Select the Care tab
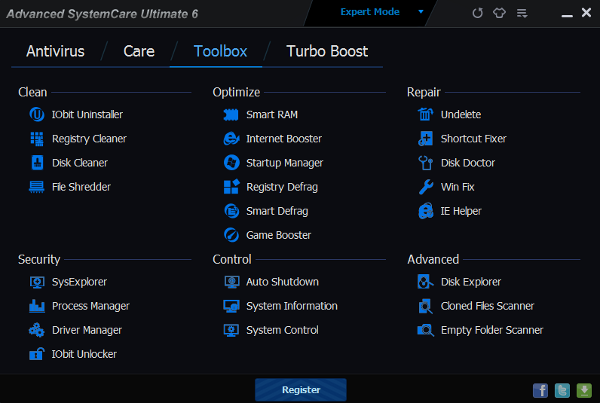The height and width of the screenshot is (403, 600). (139, 51)
